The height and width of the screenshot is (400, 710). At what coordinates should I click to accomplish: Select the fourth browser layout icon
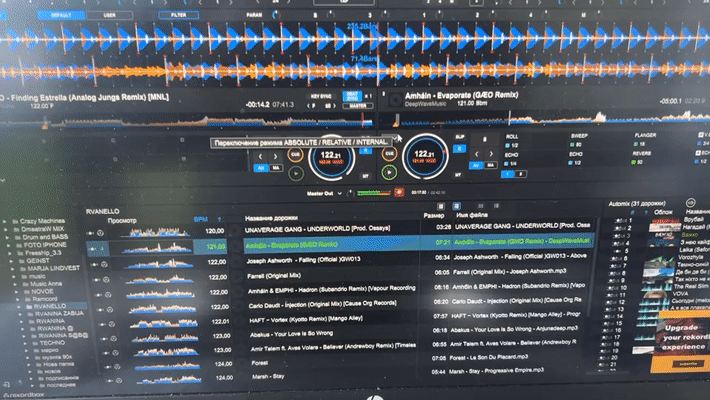pyautogui.click(x=496, y=206)
